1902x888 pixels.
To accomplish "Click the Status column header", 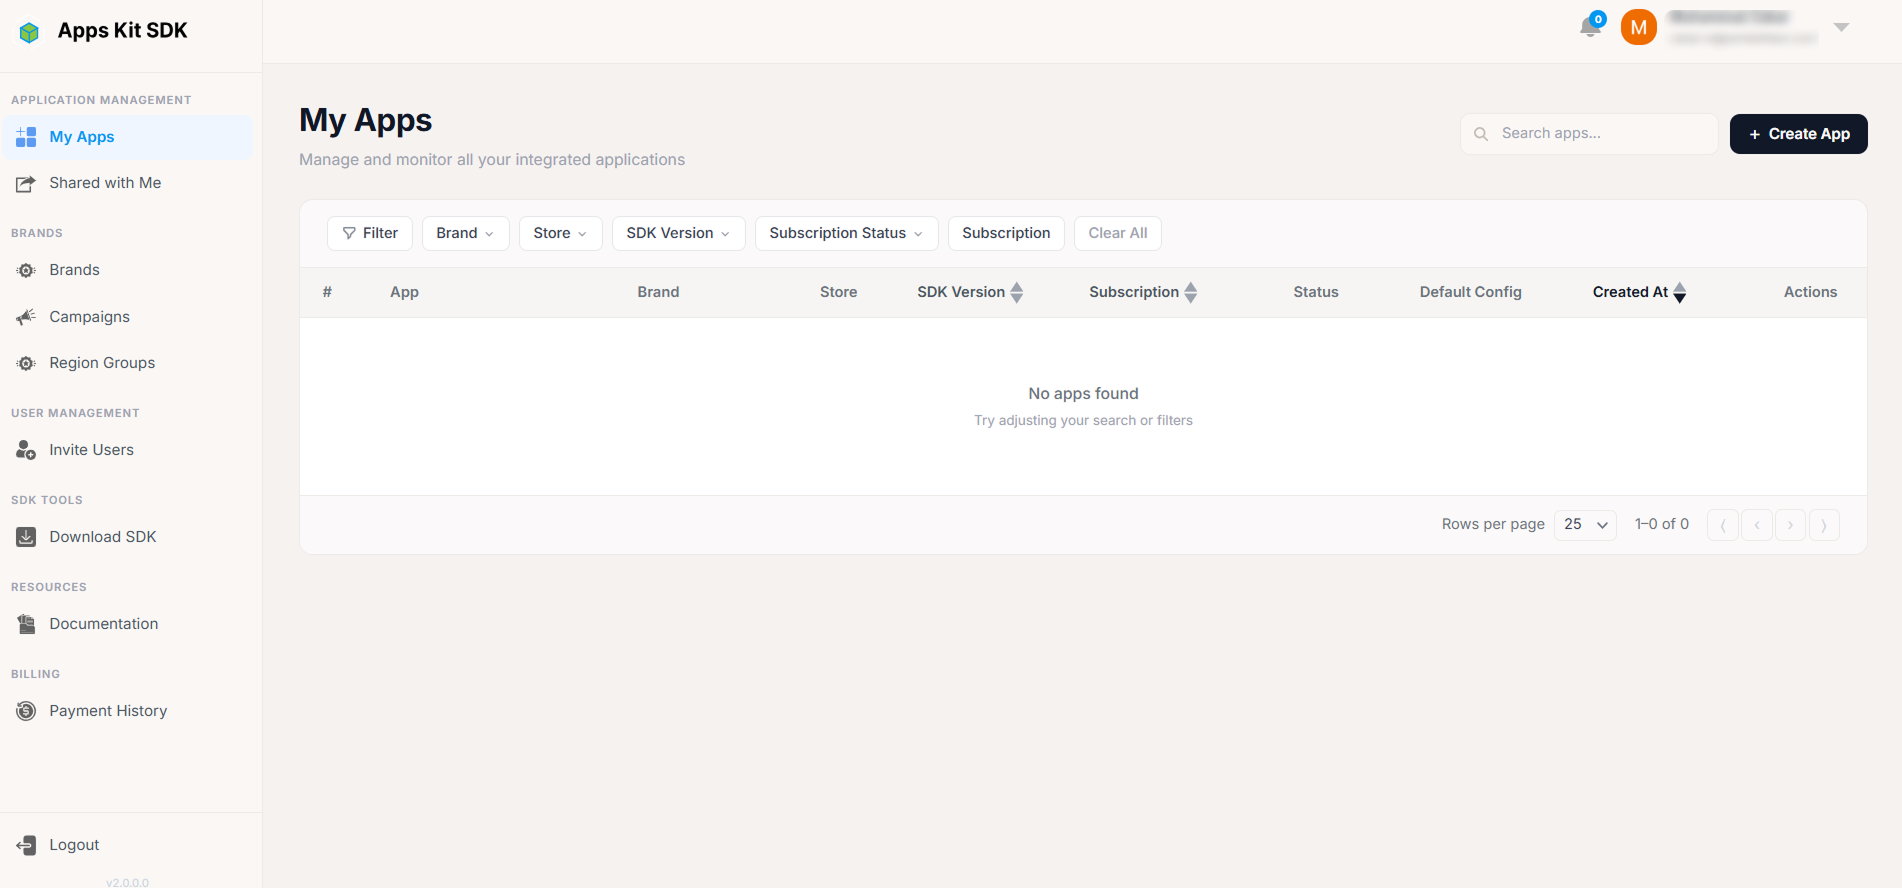I will click(x=1316, y=292).
